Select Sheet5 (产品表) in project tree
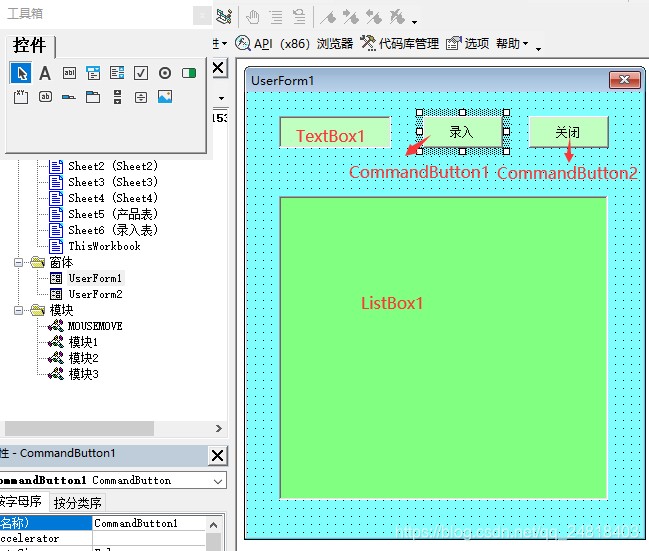 point(113,214)
